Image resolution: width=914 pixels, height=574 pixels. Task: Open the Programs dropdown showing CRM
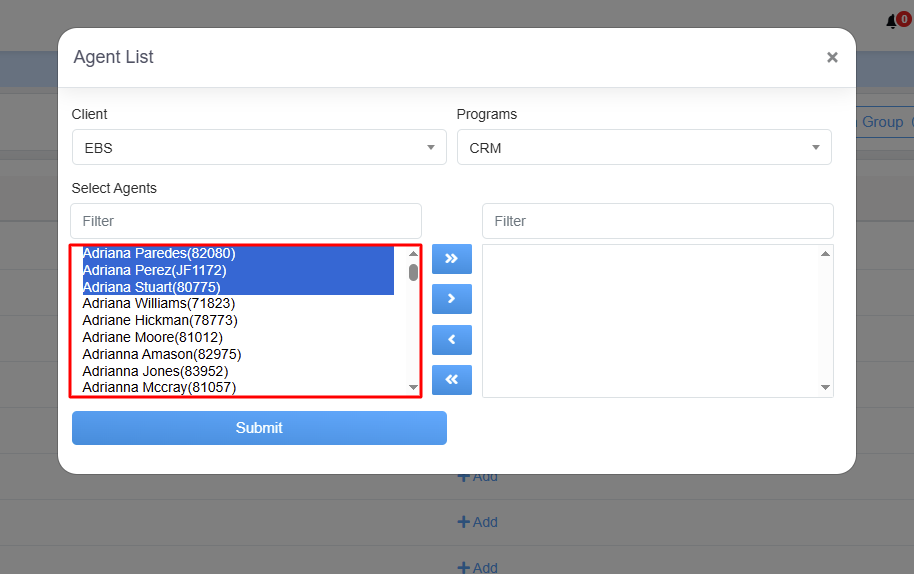[644, 148]
